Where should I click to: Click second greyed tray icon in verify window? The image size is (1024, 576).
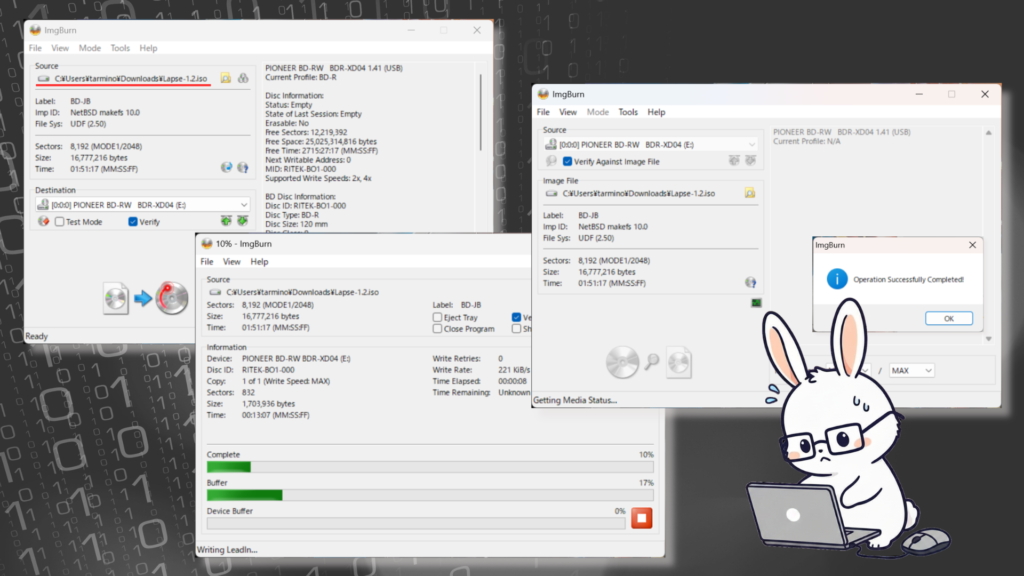[750, 161]
